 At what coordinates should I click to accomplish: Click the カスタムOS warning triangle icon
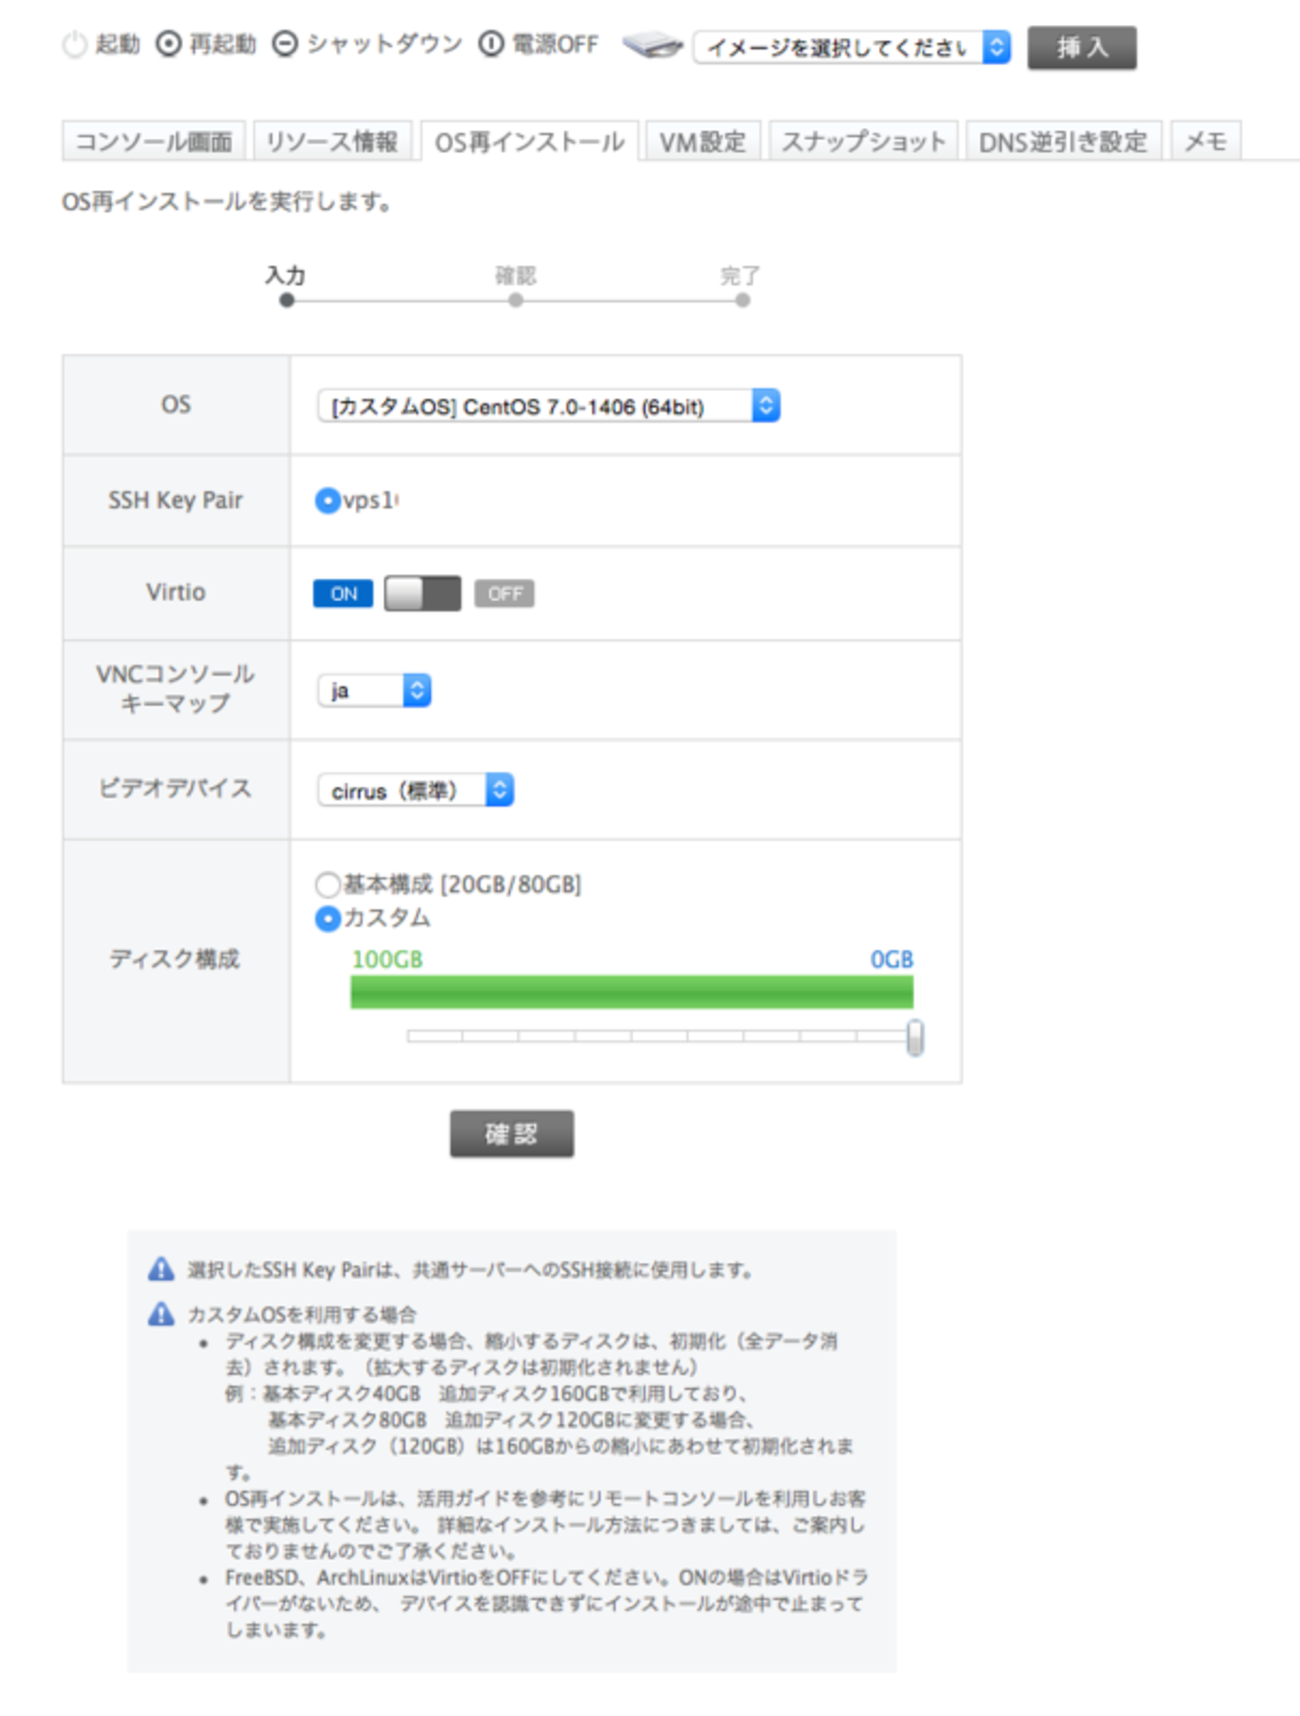[x=161, y=1313]
